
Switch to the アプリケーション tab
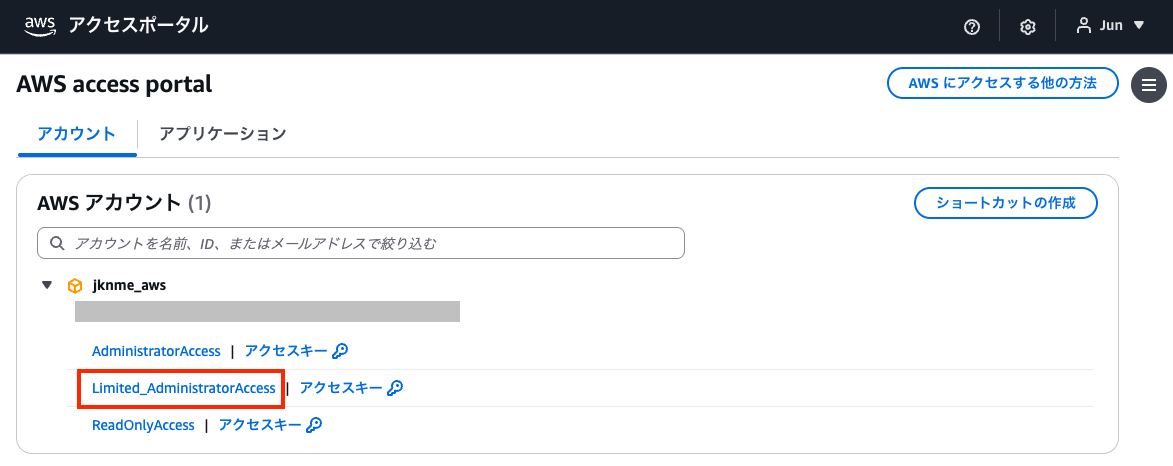pos(223,133)
